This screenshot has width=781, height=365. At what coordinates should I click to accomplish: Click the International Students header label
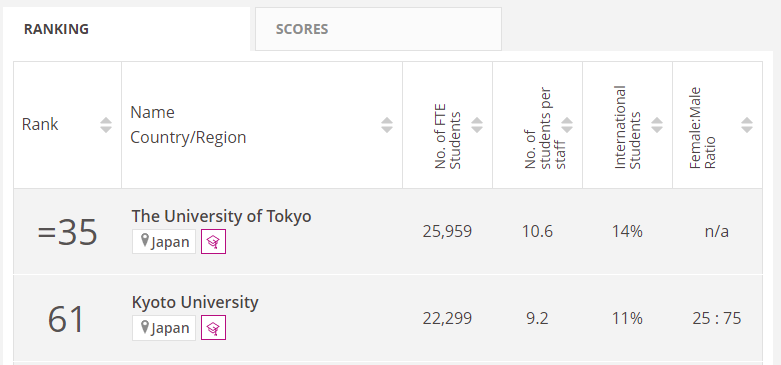point(627,127)
